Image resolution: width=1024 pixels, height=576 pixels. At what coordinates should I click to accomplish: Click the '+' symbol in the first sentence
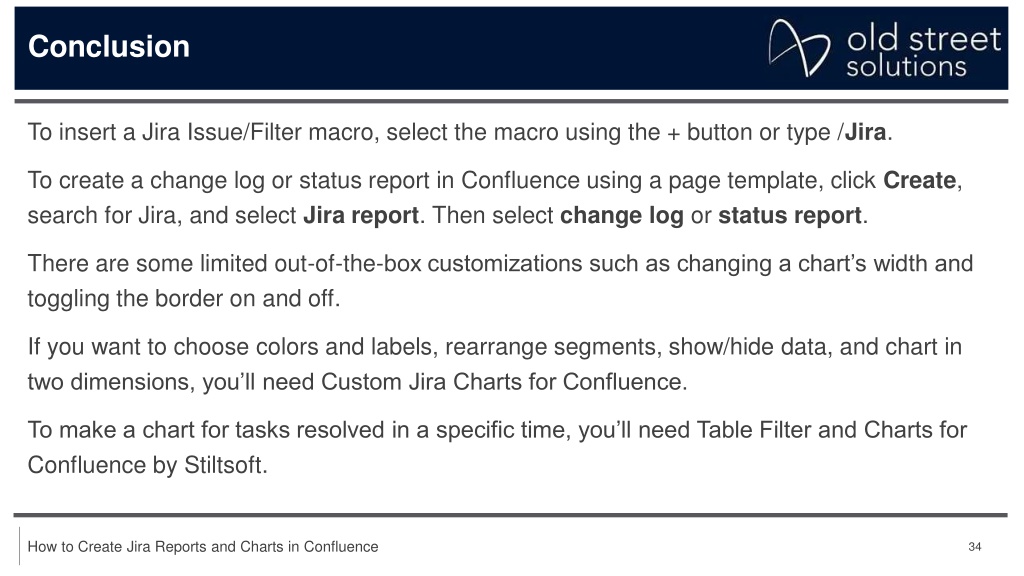(x=673, y=133)
